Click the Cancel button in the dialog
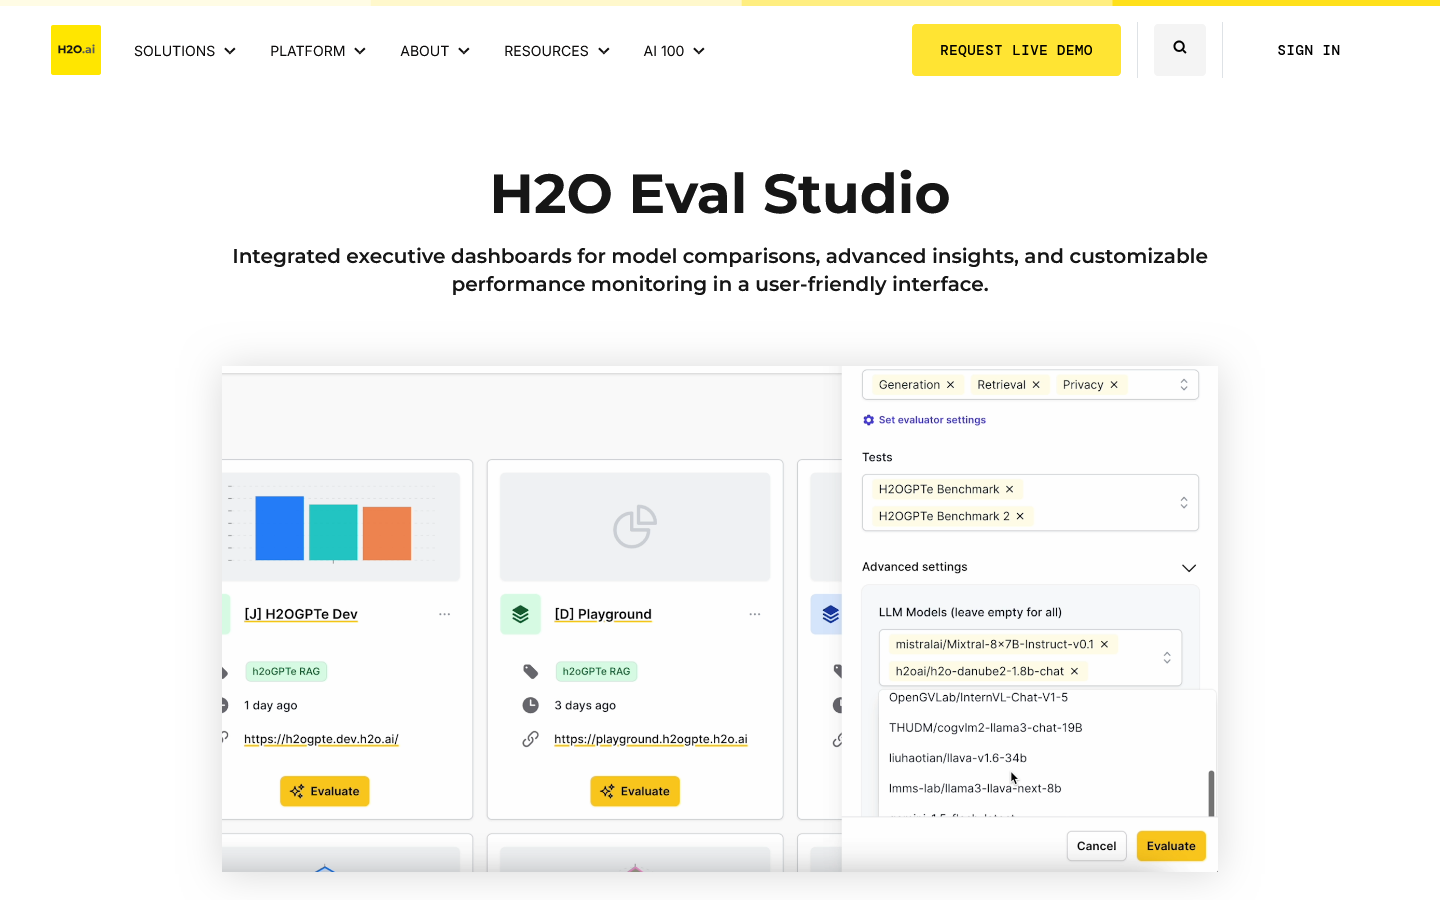This screenshot has height=900, width=1440. tap(1097, 846)
